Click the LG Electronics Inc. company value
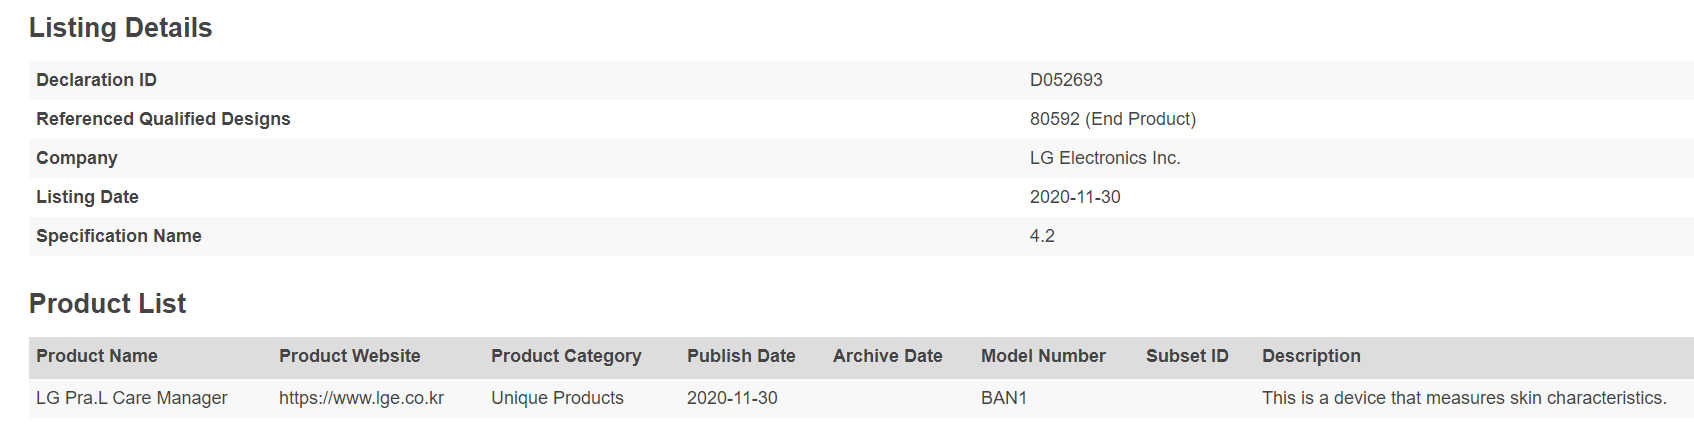The width and height of the screenshot is (1694, 438). click(x=1105, y=158)
